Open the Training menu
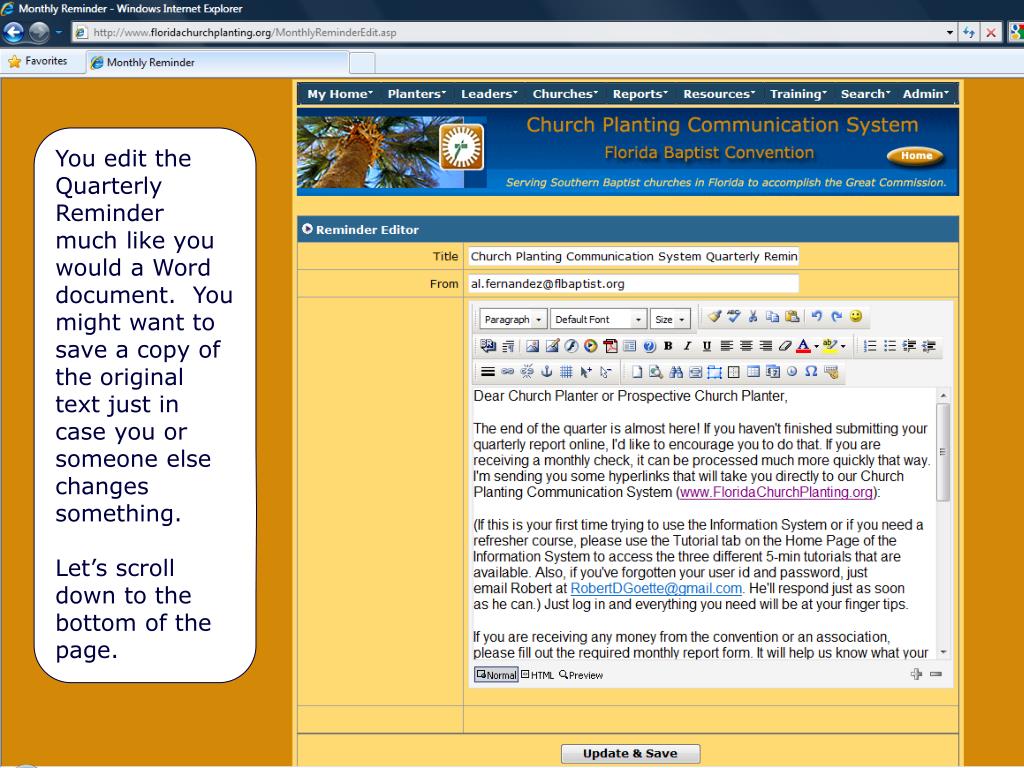 click(x=798, y=94)
